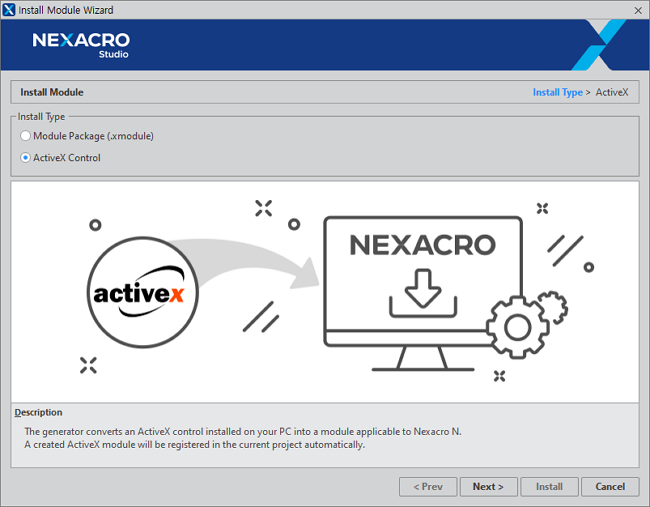Click the Install Type breadcrumb step
Image resolution: width=650 pixels, height=507 pixels.
pos(557,93)
